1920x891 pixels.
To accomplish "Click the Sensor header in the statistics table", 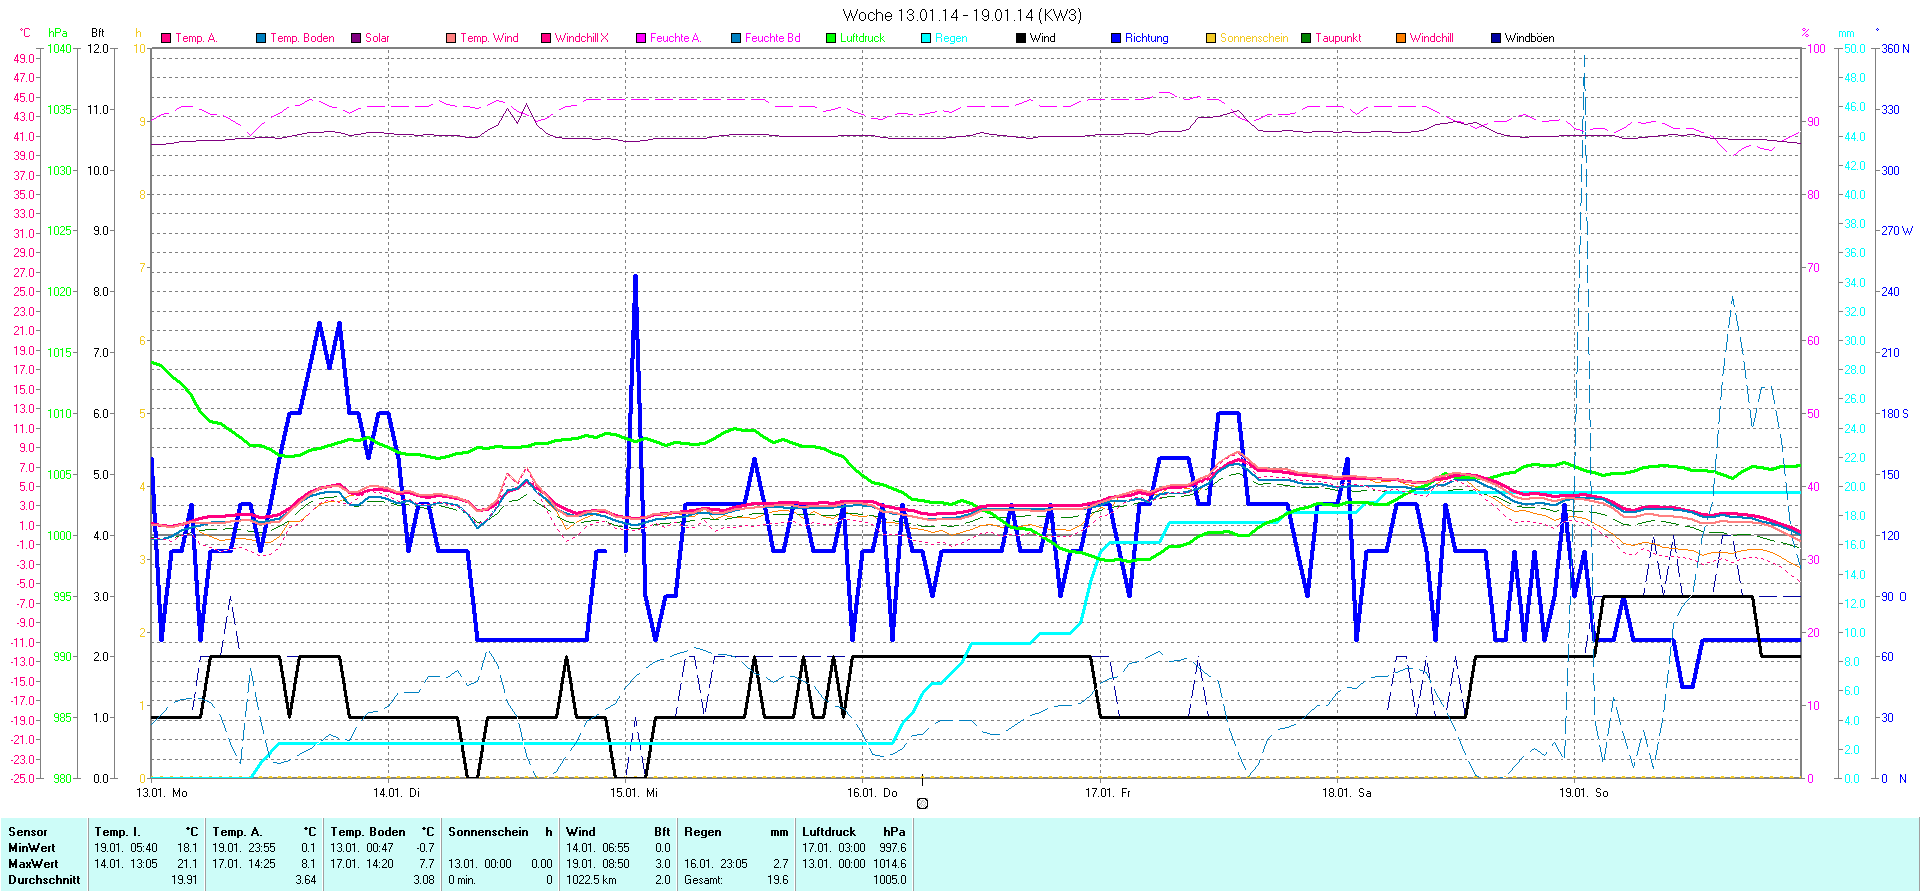I will [28, 832].
